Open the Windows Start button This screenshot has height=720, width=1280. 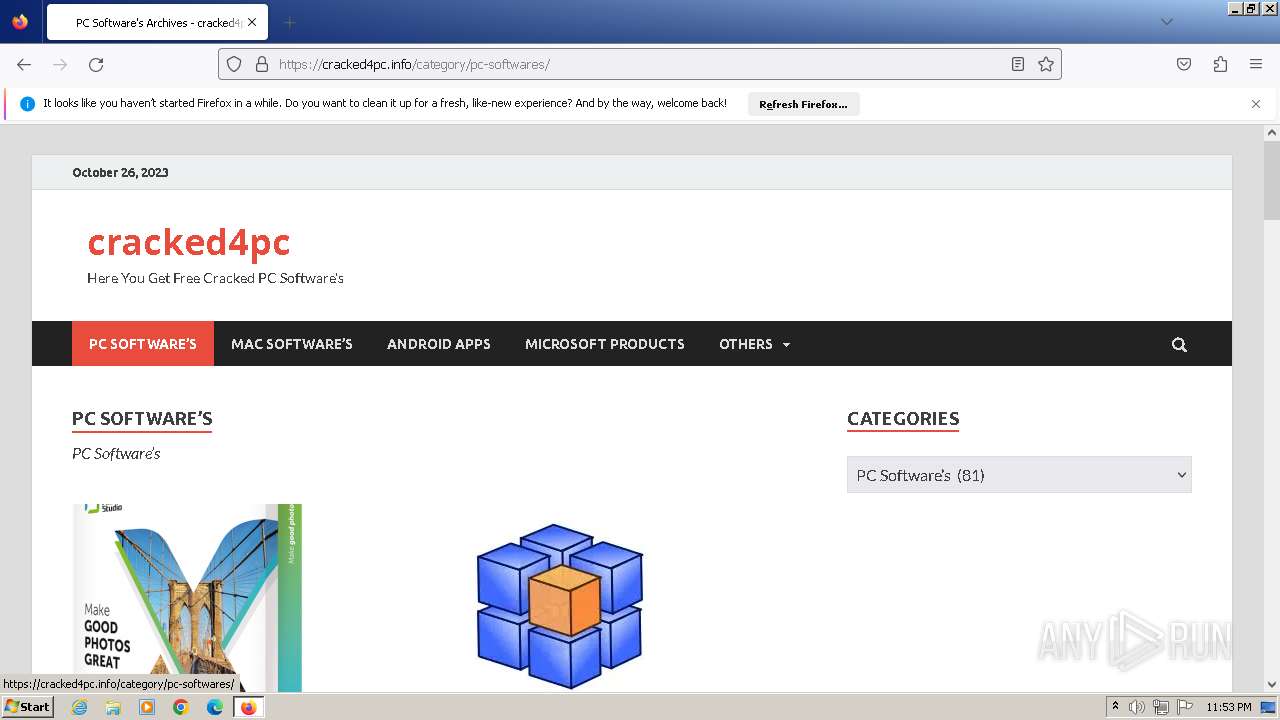27,707
